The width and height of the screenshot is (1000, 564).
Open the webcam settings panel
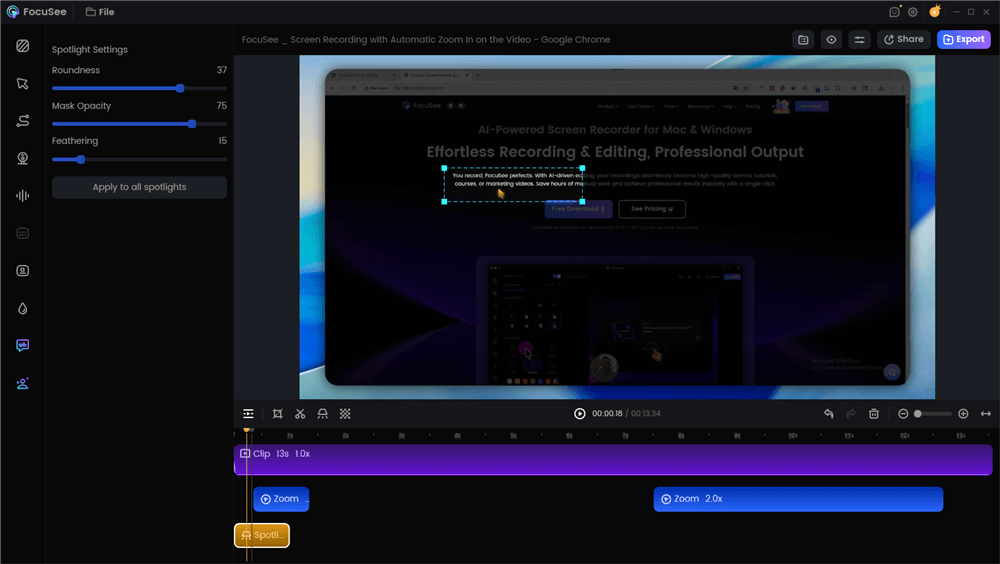23,158
